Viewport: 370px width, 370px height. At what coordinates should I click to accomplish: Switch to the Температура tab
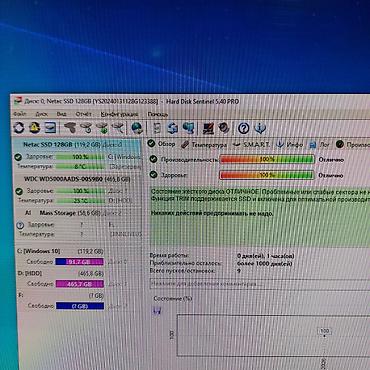coord(204,145)
